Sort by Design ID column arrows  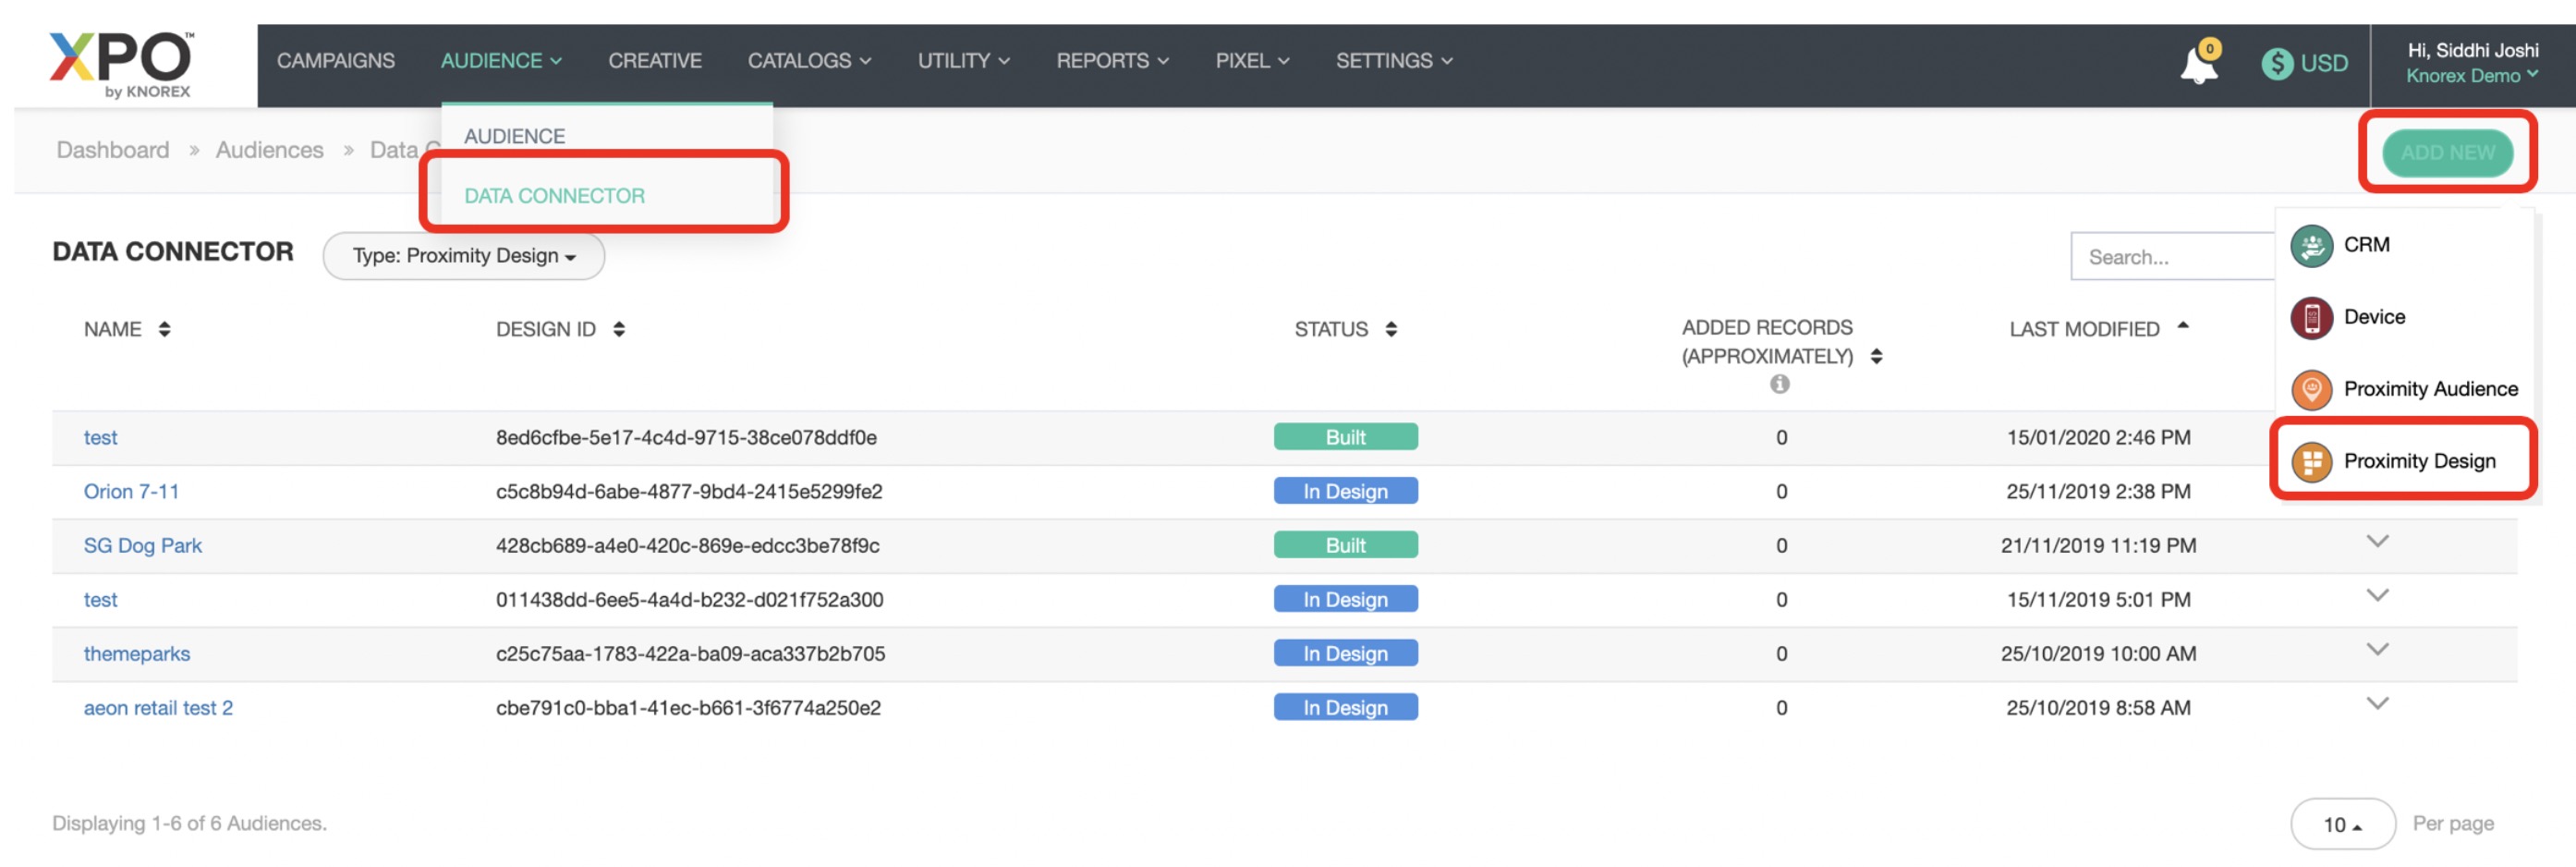(x=619, y=330)
